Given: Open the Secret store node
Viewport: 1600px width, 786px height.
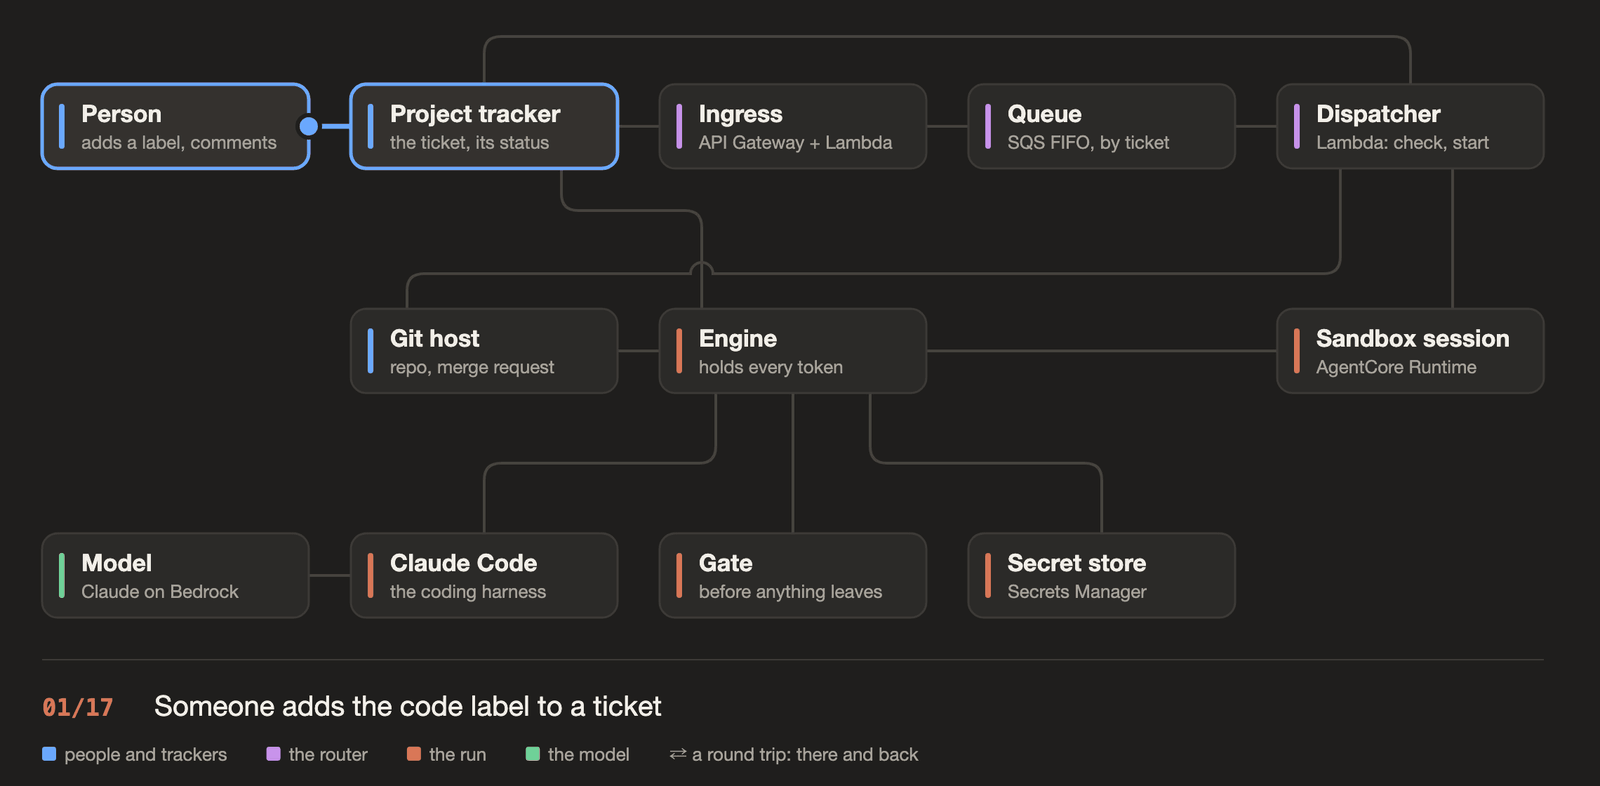Looking at the screenshot, I should tap(1102, 575).
